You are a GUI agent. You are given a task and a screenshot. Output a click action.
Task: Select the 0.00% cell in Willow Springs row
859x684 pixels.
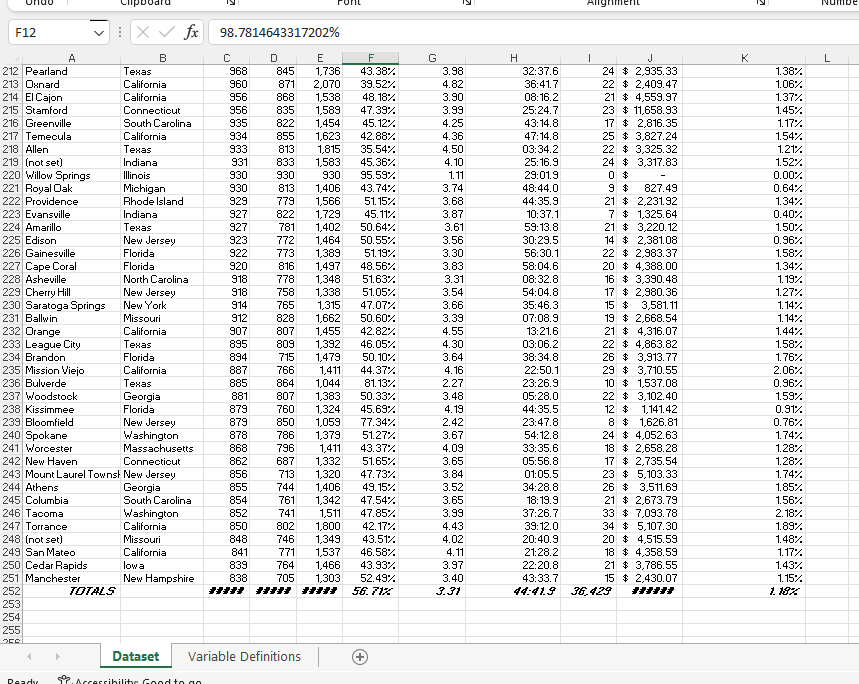(x=744, y=175)
